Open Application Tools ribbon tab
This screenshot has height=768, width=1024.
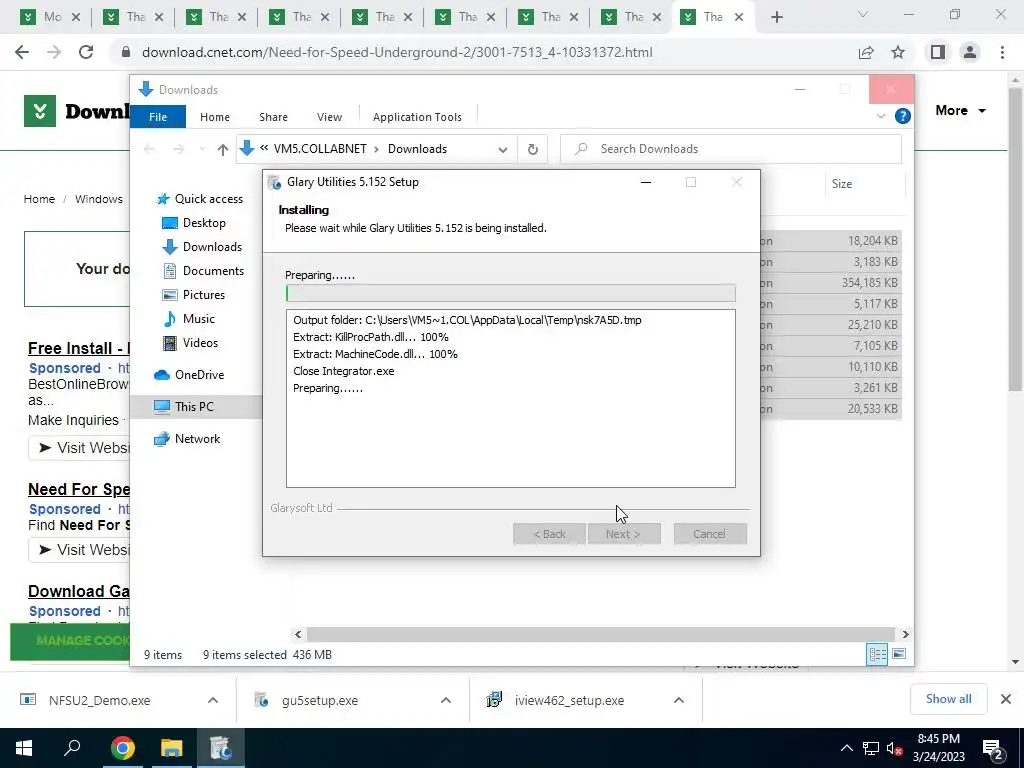(x=417, y=117)
